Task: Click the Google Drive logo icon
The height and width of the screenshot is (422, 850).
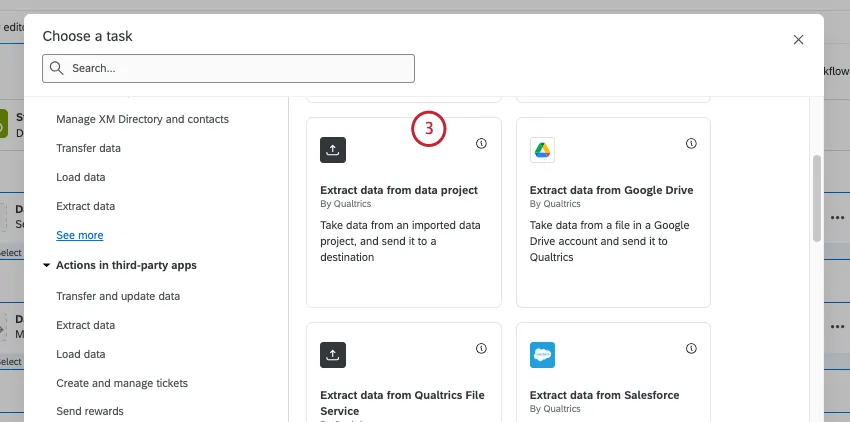Action: pyautogui.click(x=542, y=150)
